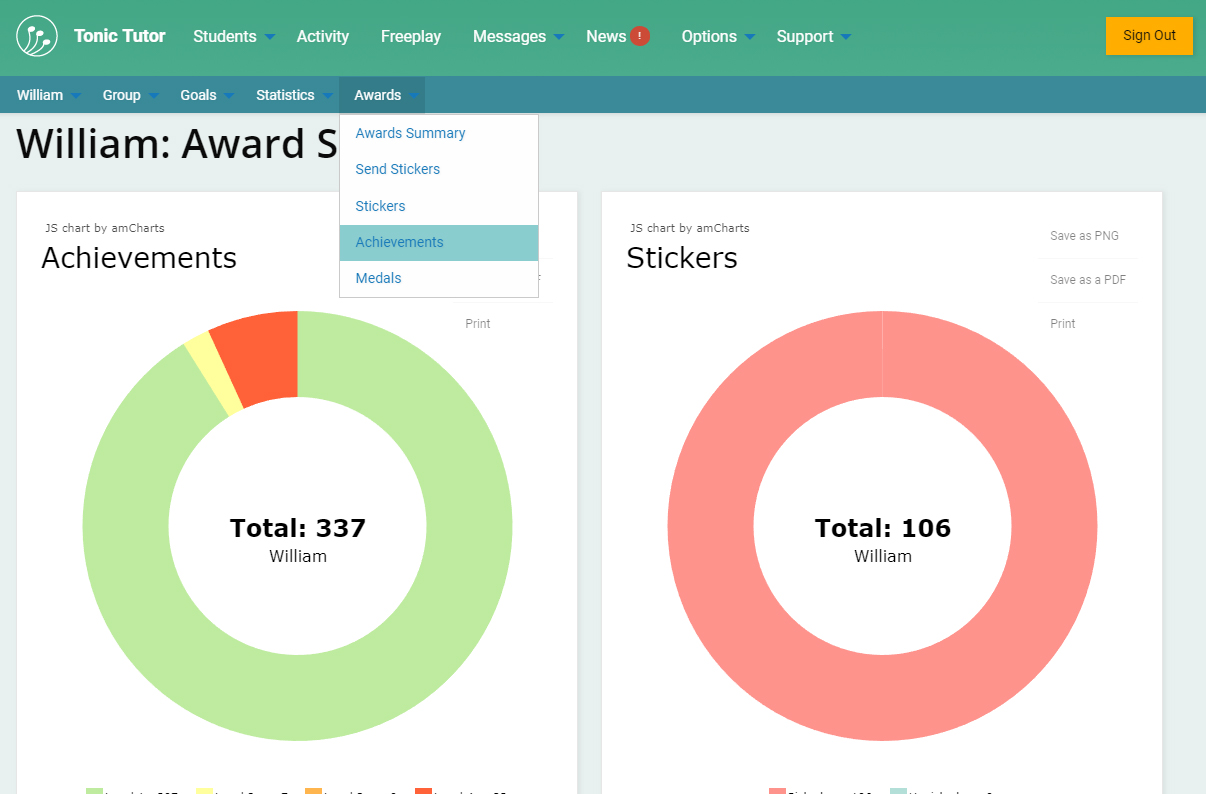Choose Send Stickers in Awards menu
This screenshot has height=794, width=1206.
click(398, 169)
